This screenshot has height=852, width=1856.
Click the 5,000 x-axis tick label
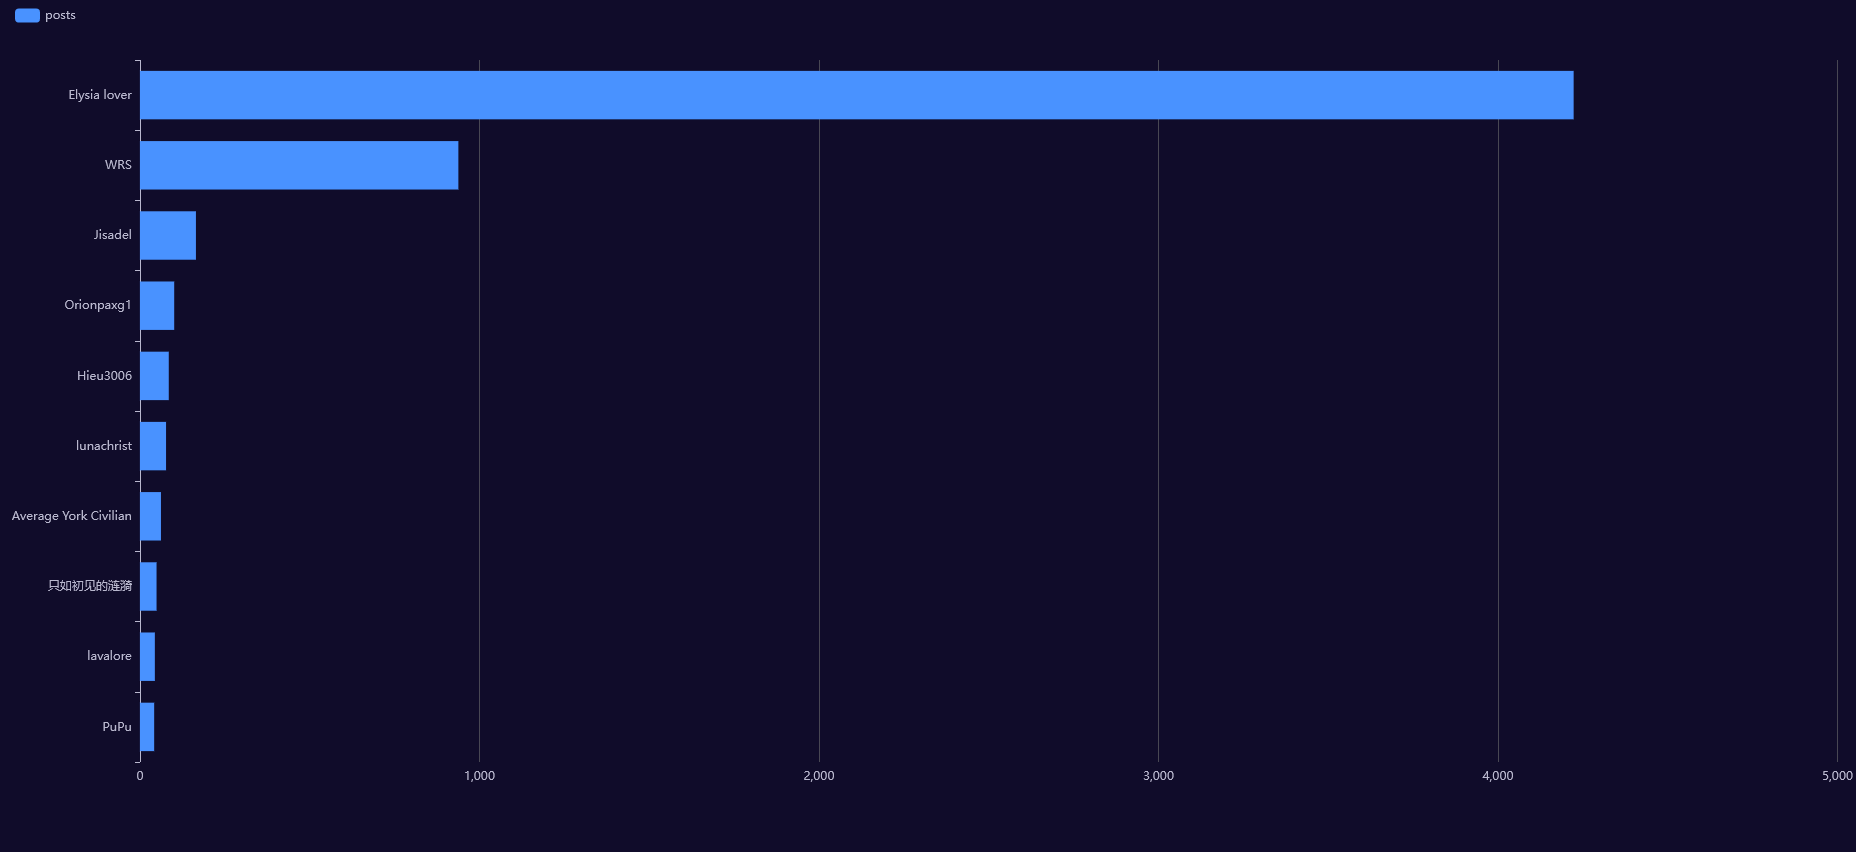pyautogui.click(x=1837, y=776)
